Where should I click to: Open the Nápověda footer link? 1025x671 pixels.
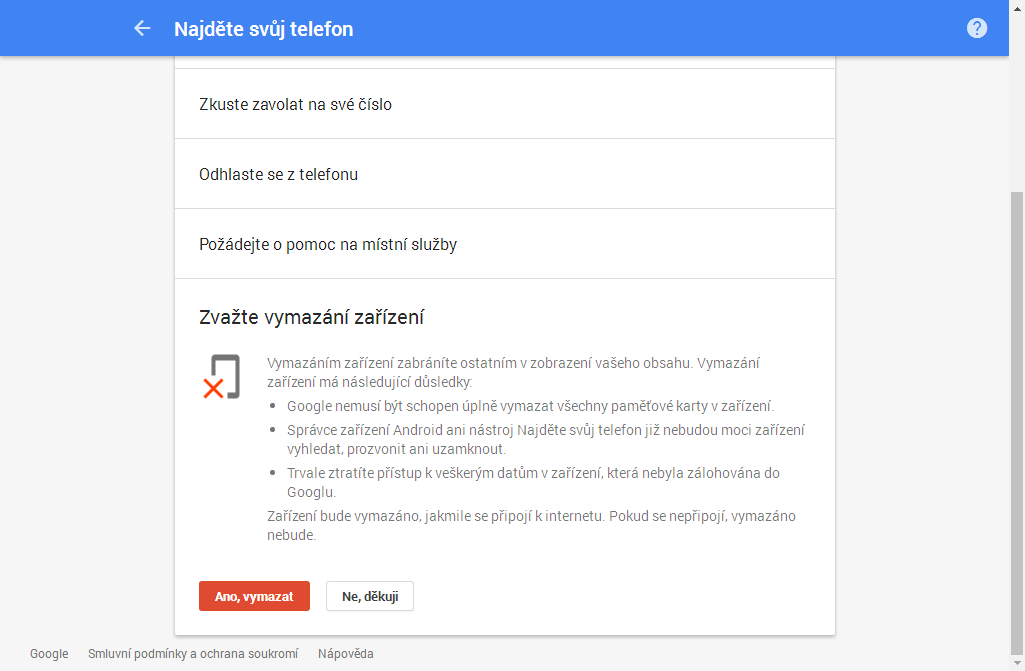tap(346, 653)
